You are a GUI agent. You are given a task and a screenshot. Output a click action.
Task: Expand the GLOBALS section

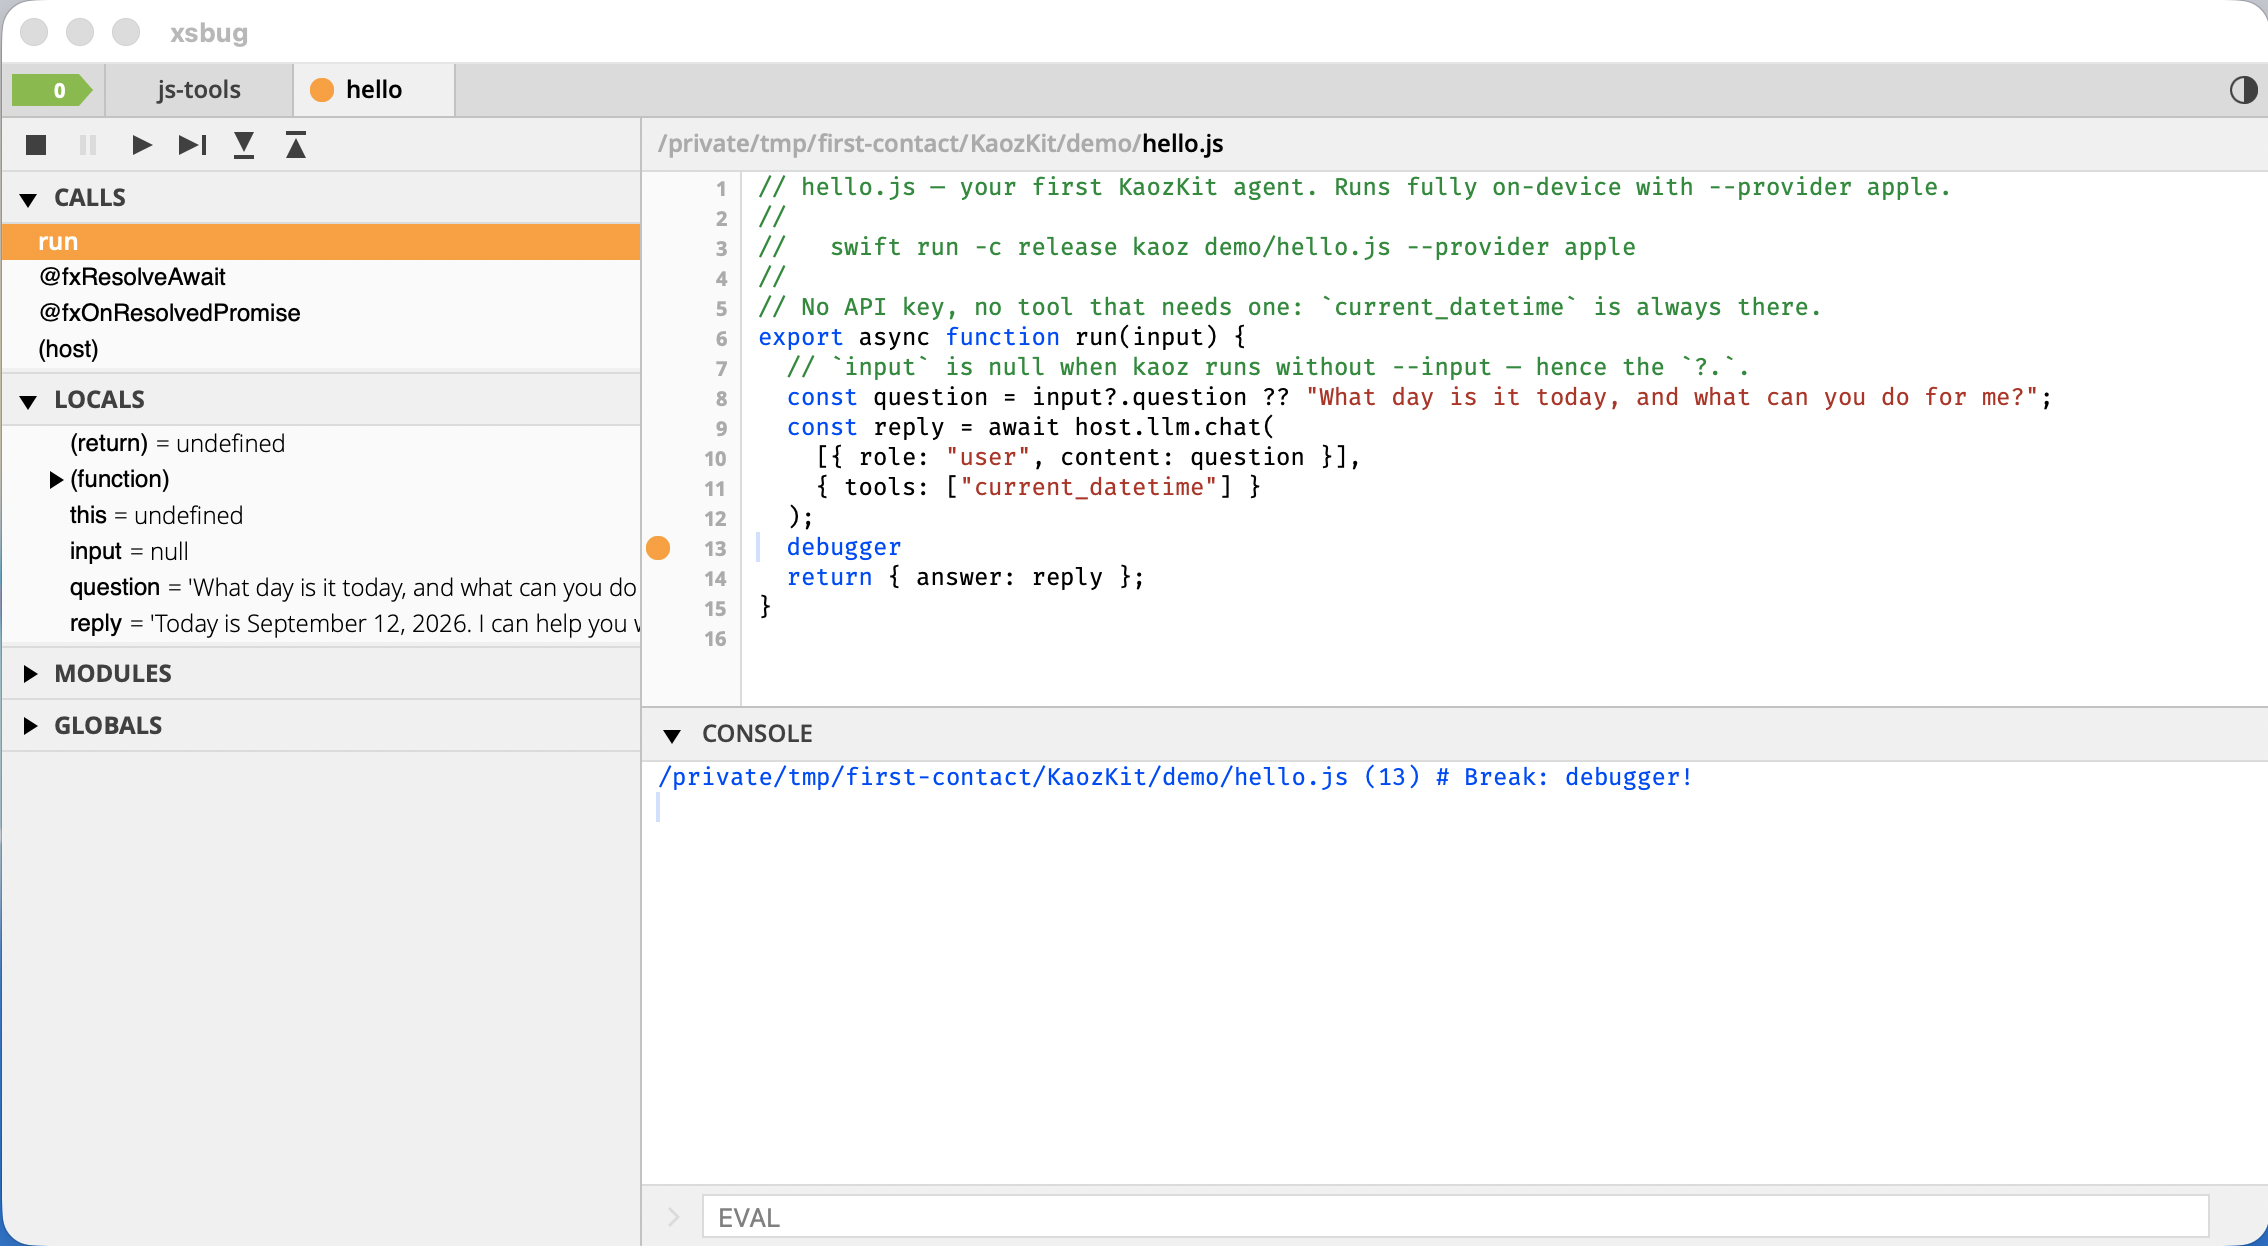pyautogui.click(x=30, y=726)
